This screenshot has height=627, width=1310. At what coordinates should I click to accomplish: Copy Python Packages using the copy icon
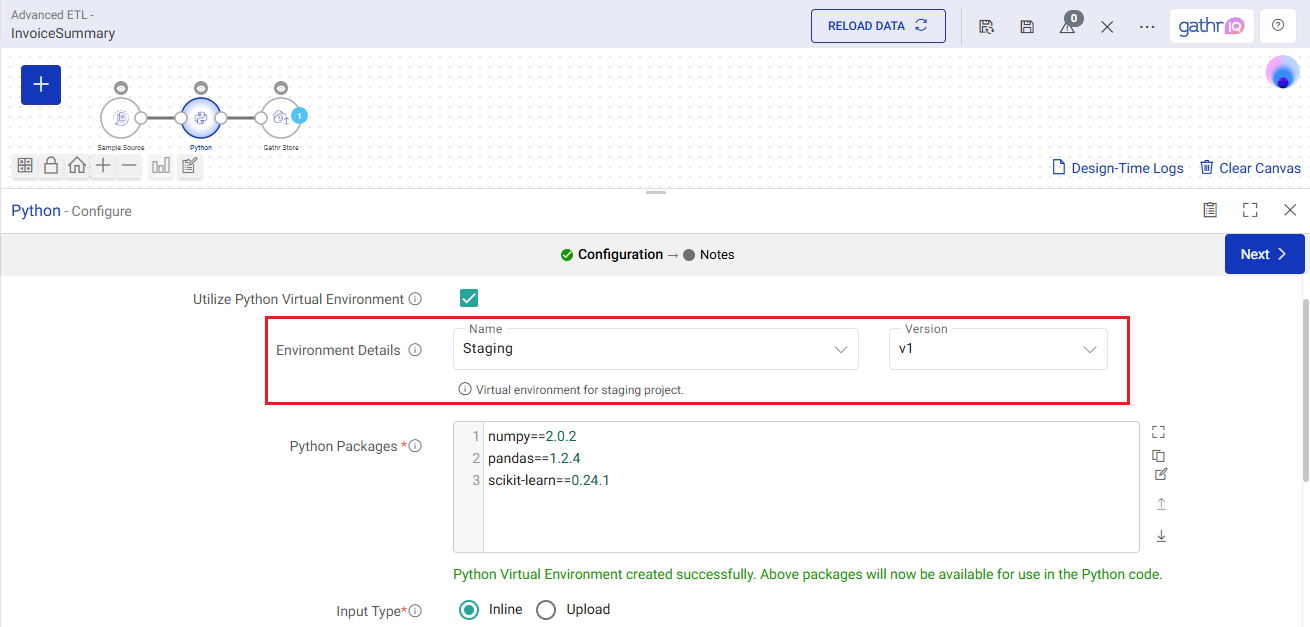pyautogui.click(x=1159, y=455)
